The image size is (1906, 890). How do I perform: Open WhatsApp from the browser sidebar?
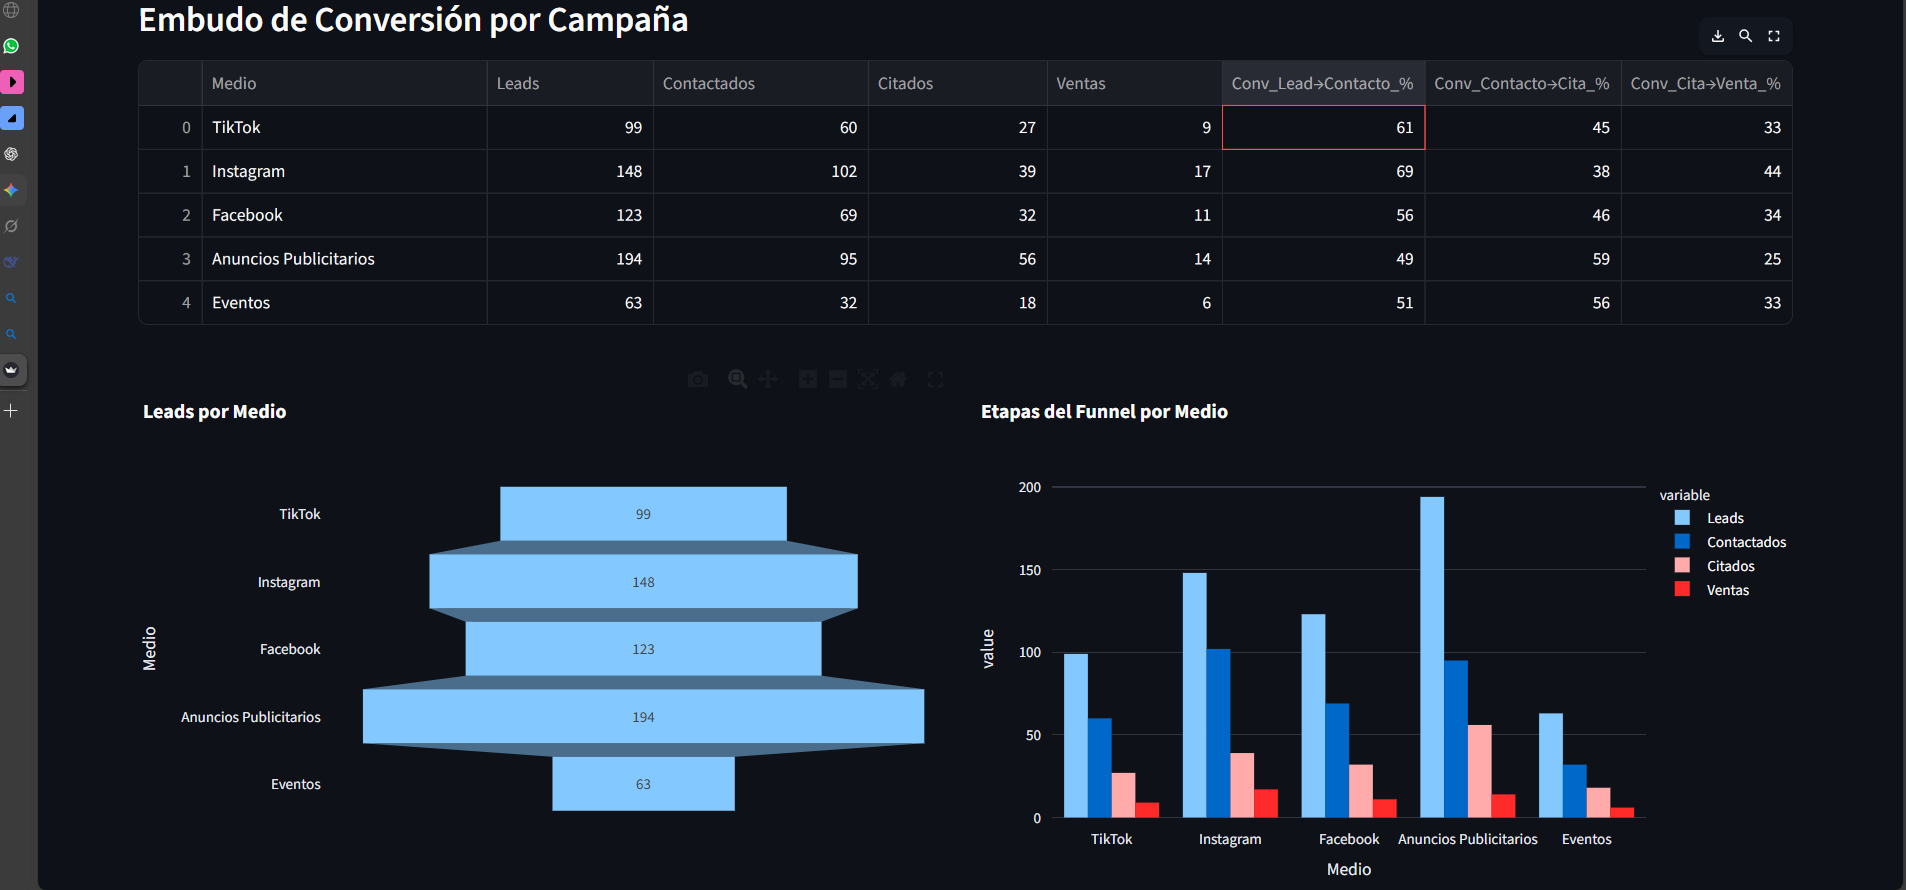click(12, 46)
